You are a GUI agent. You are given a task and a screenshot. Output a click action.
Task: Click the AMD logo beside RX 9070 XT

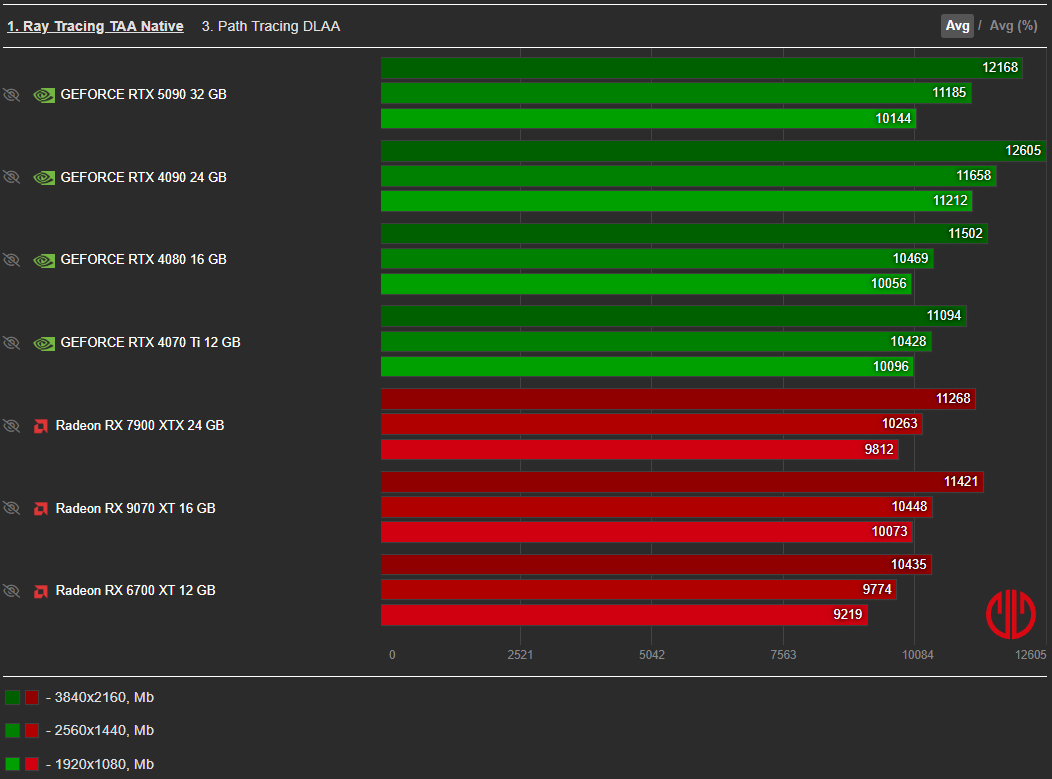tap(41, 509)
